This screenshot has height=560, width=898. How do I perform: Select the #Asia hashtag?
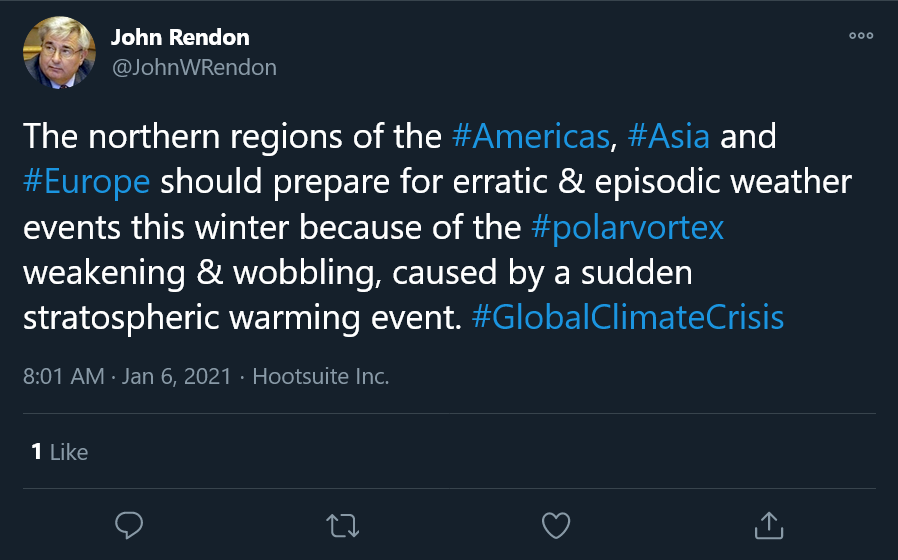tap(669, 135)
